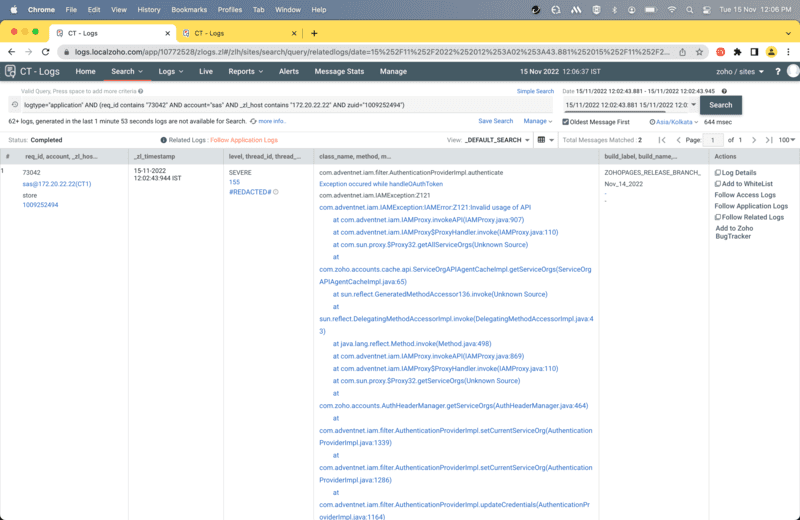Screen dimensions: 800x520
Task: Click sas@172.20.22.22(CT1) host link
Action: coord(57,184)
